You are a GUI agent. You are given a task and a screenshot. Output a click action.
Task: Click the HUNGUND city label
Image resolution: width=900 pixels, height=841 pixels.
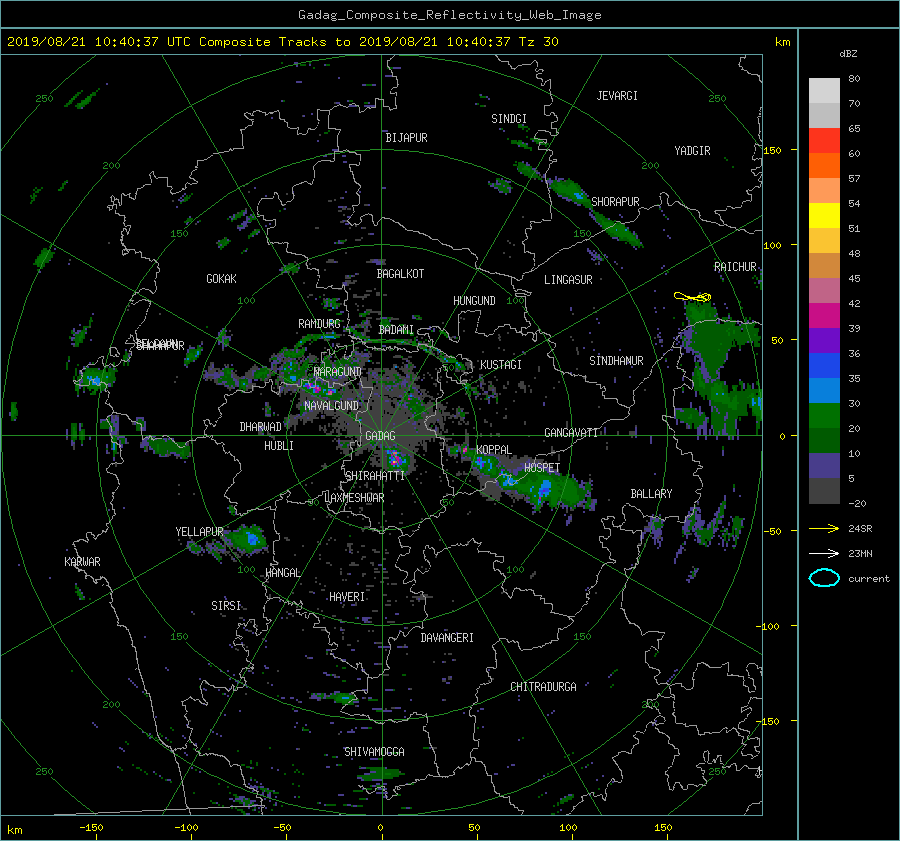pyautogui.click(x=474, y=301)
